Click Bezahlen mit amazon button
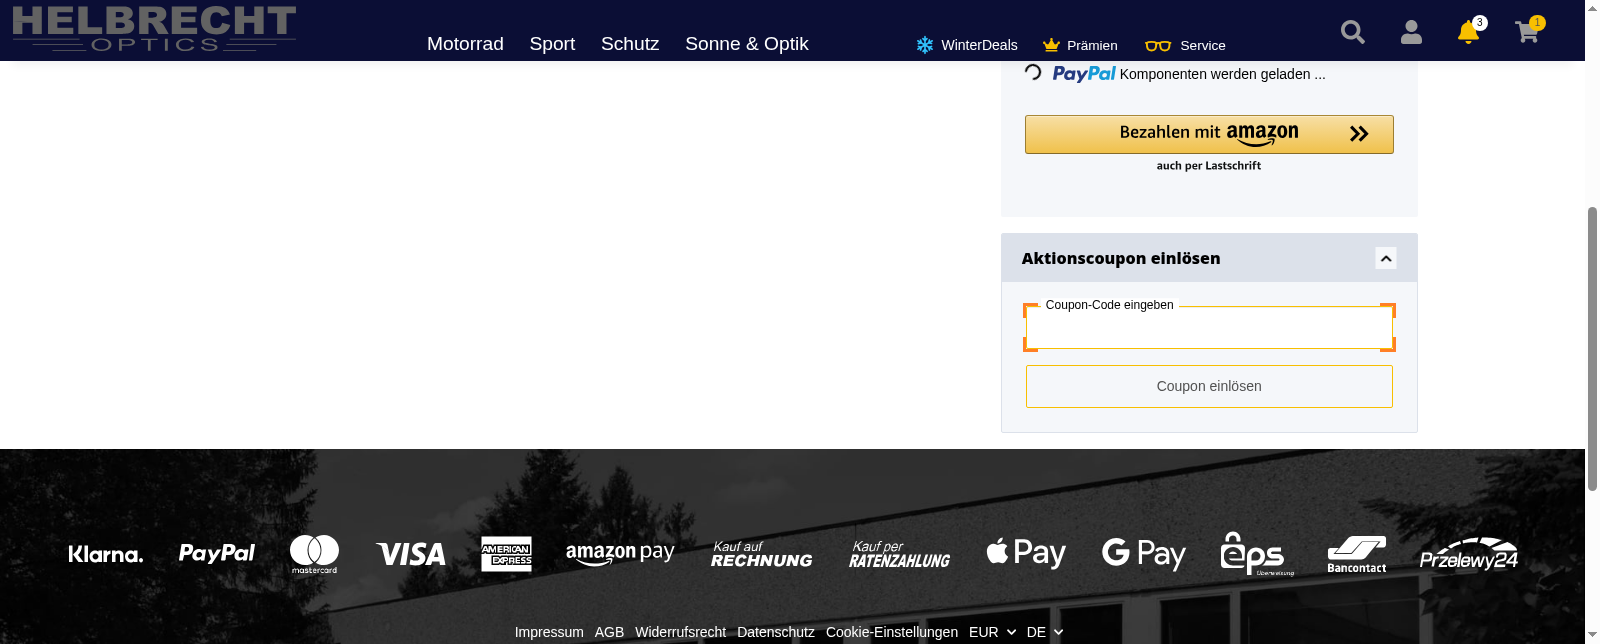The width and height of the screenshot is (1600, 644). (1209, 134)
